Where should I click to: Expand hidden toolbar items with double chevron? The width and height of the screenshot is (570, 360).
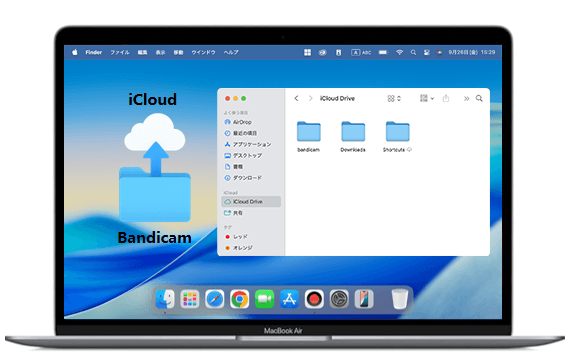[466, 98]
